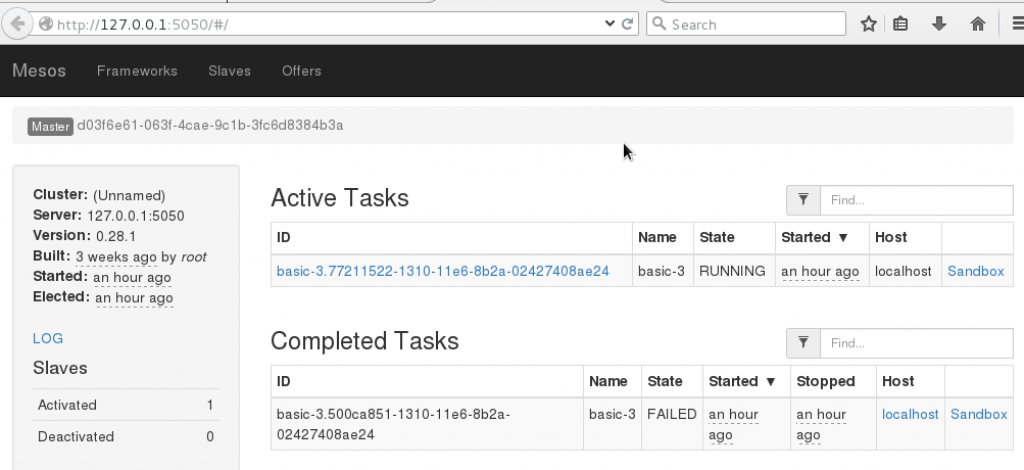
Task: Open the browser hamburger menu
Action: coord(1009,23)
